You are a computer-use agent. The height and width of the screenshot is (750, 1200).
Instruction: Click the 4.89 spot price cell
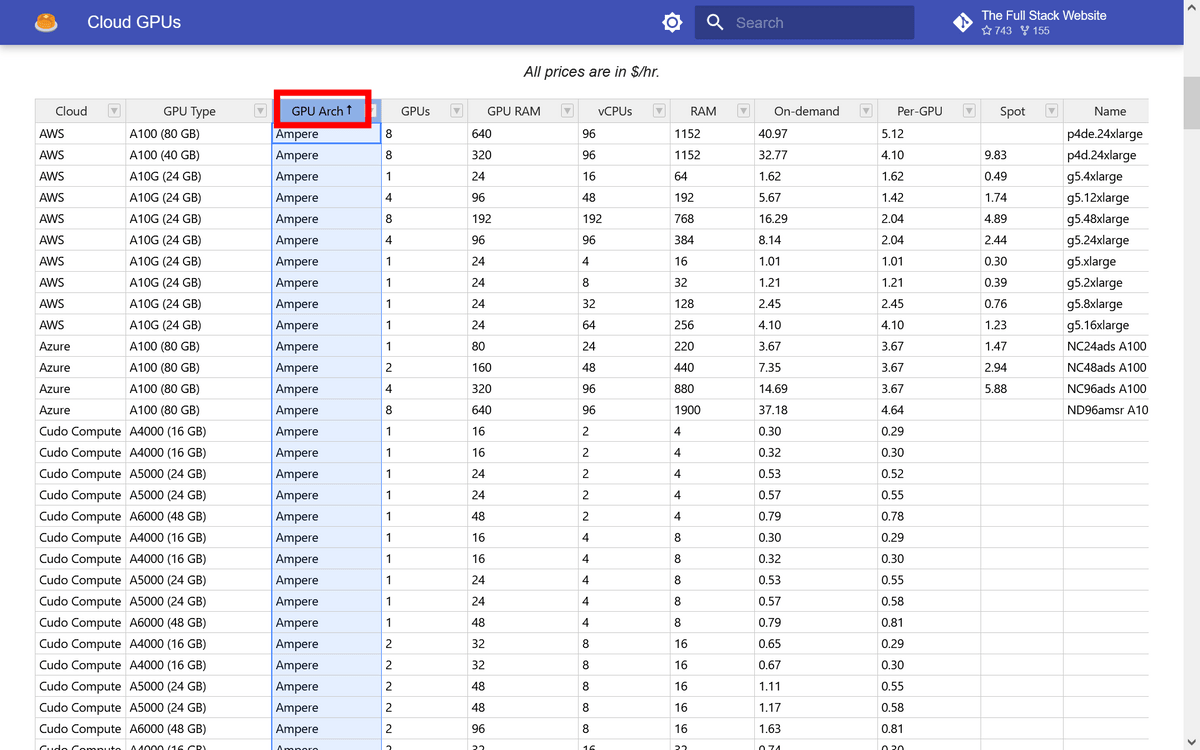point(1021,219)
